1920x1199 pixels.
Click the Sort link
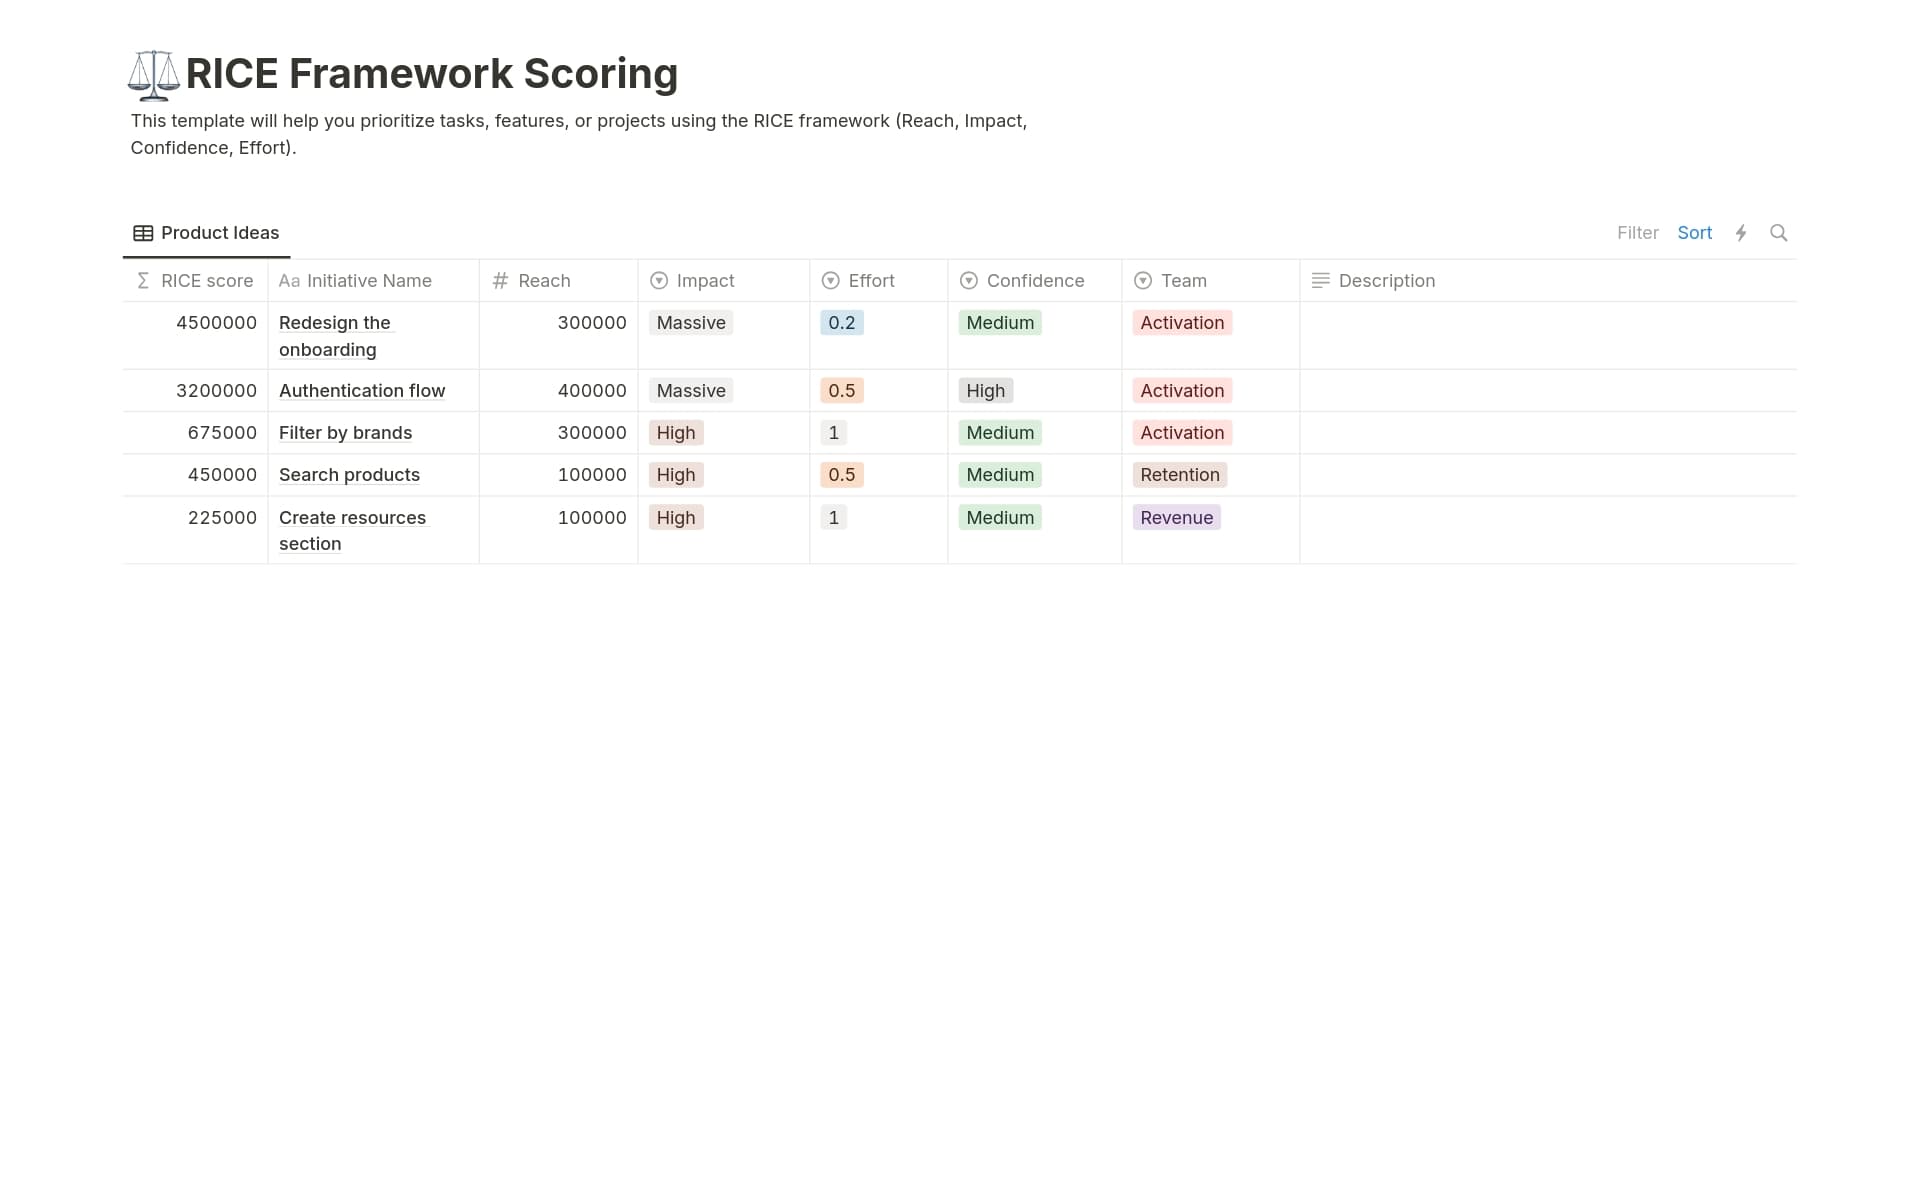(x=1694, y=232)
